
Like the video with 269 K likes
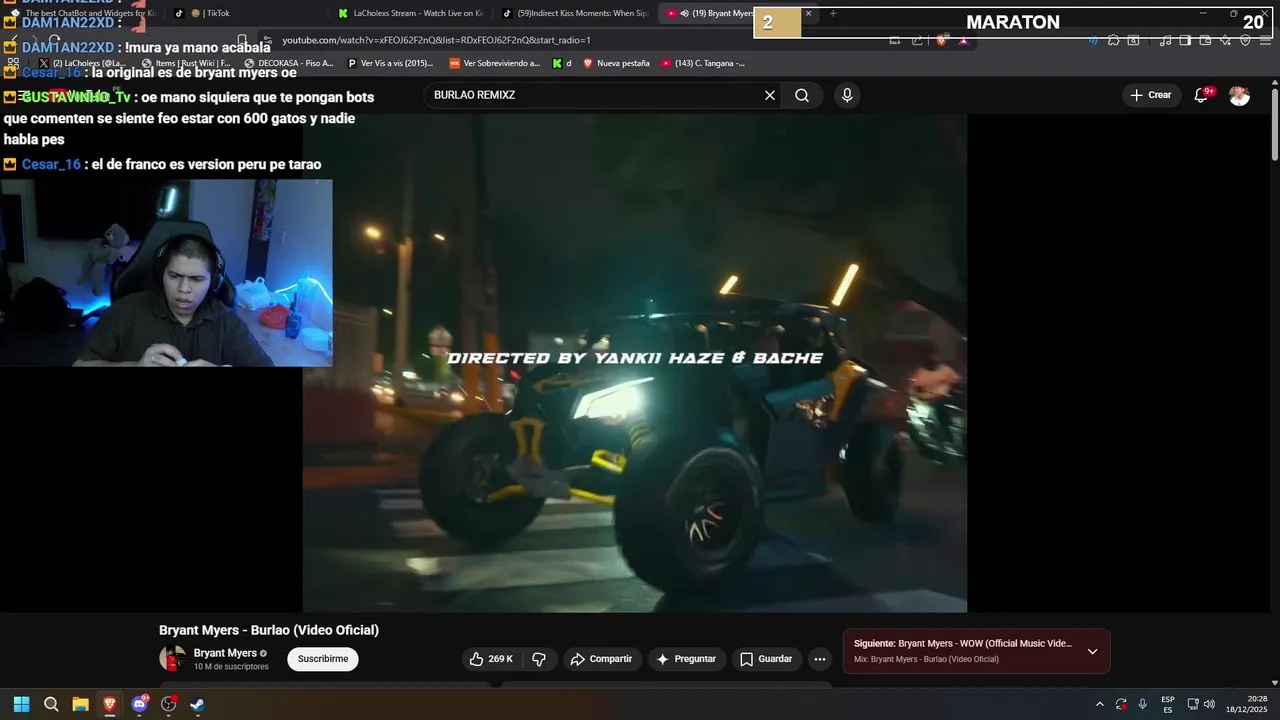(491, 659)
